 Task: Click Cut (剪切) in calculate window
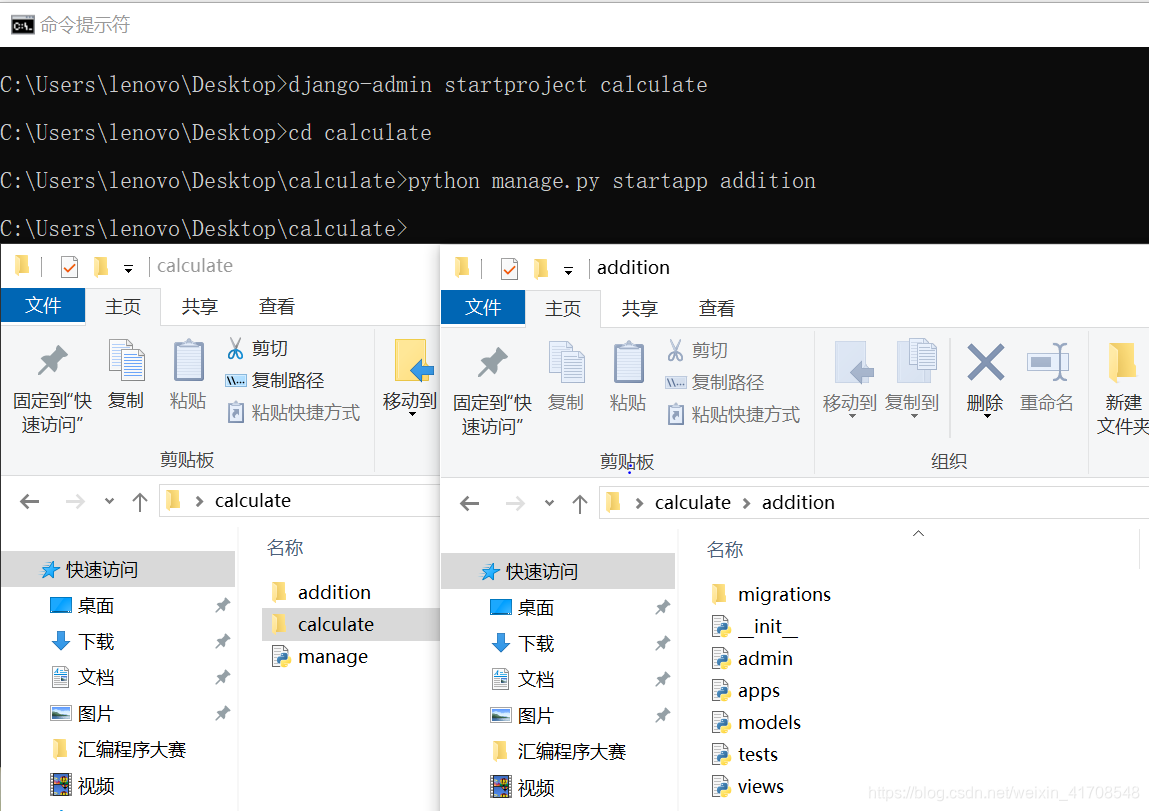(257, 348)
